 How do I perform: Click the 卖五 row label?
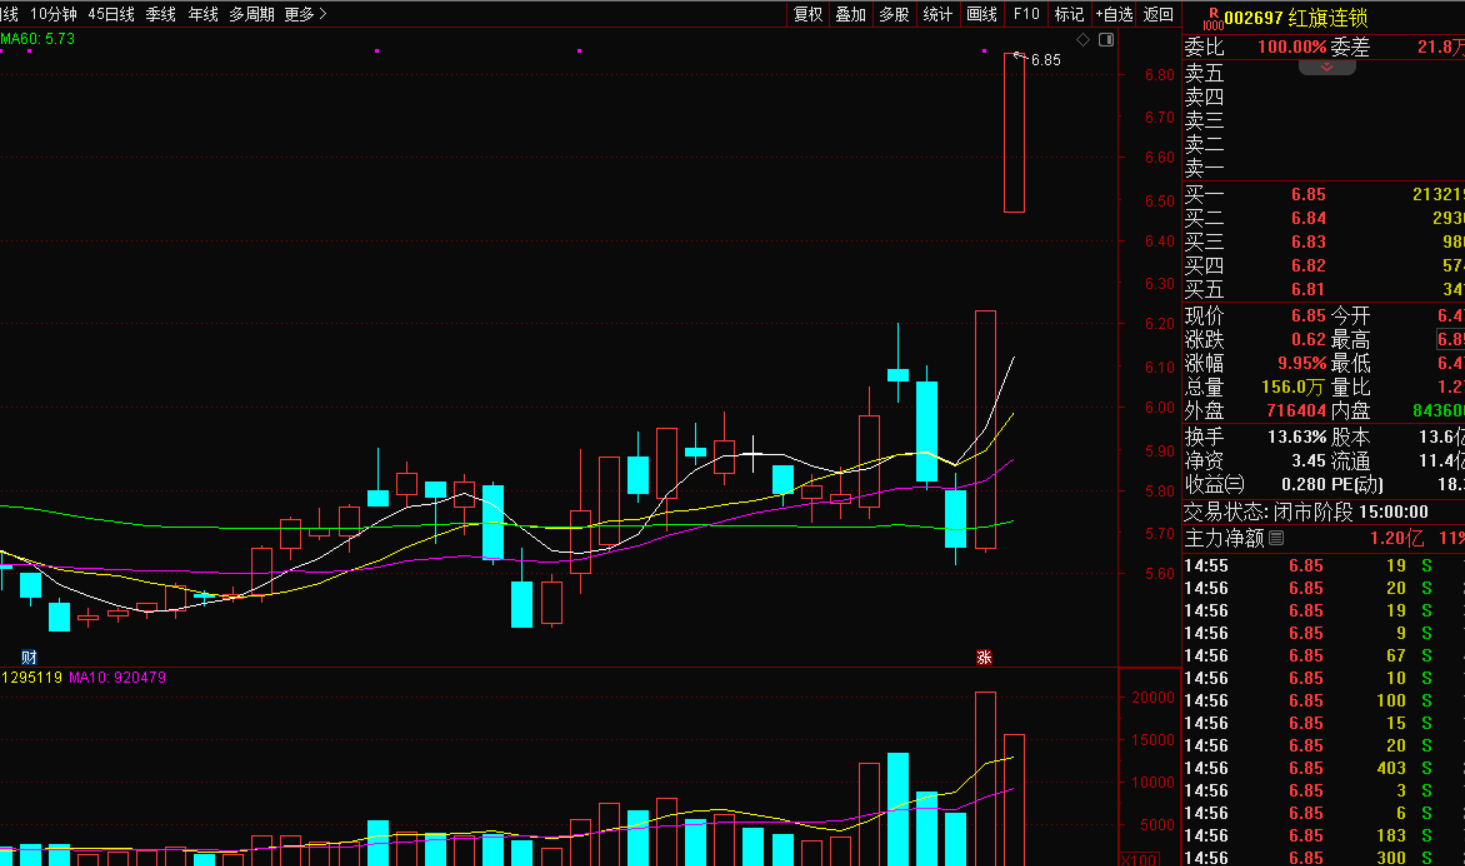[x=1204, y=74]
